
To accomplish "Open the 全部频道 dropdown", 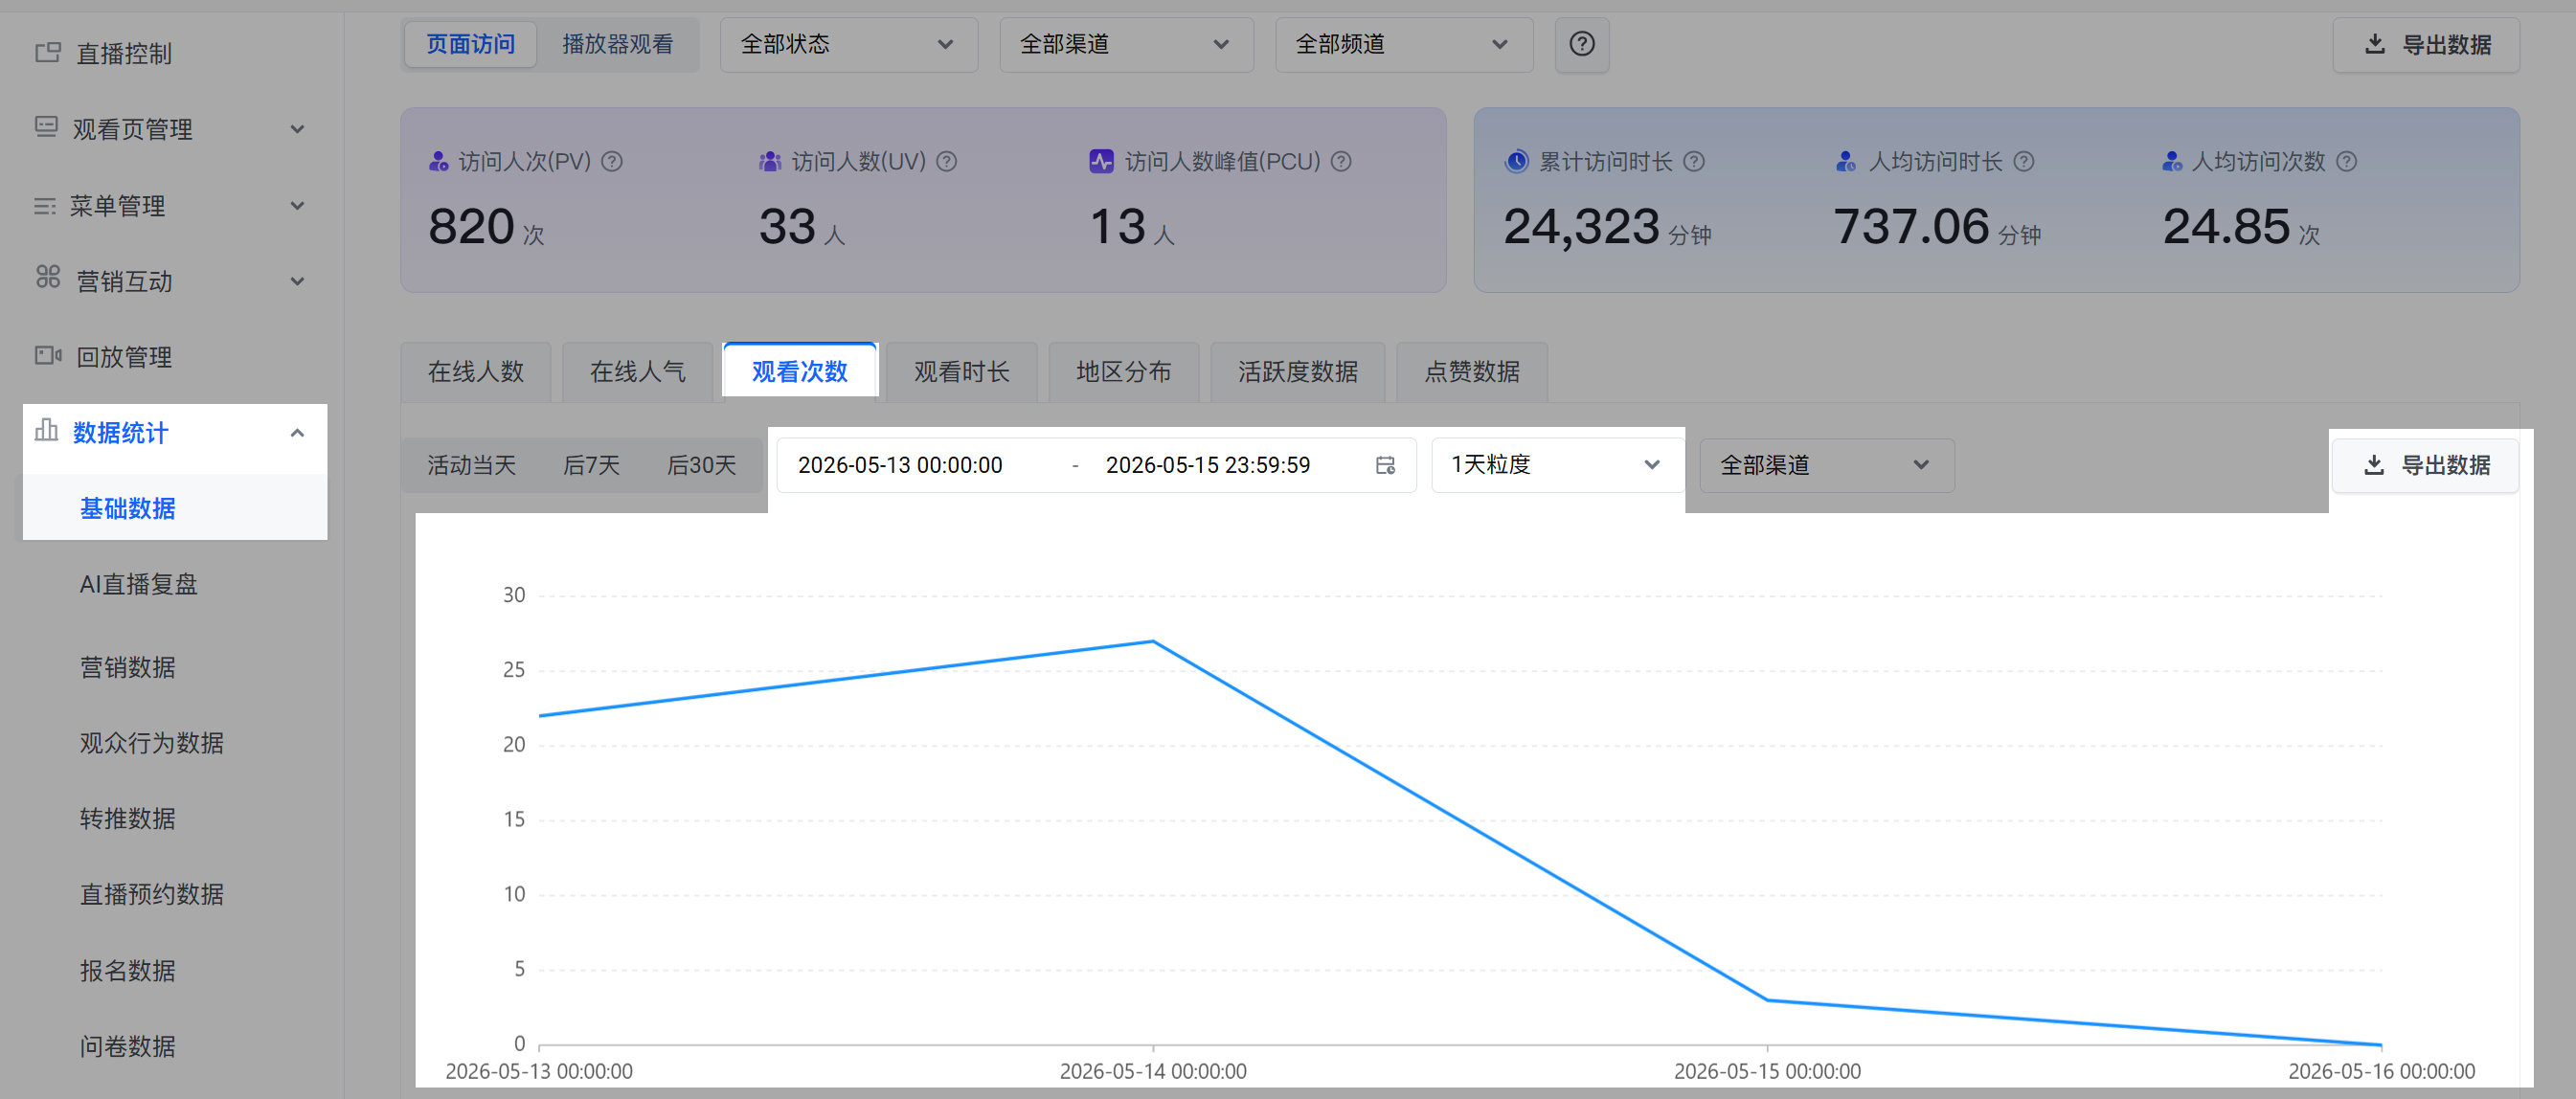I will pos(1403,44).
